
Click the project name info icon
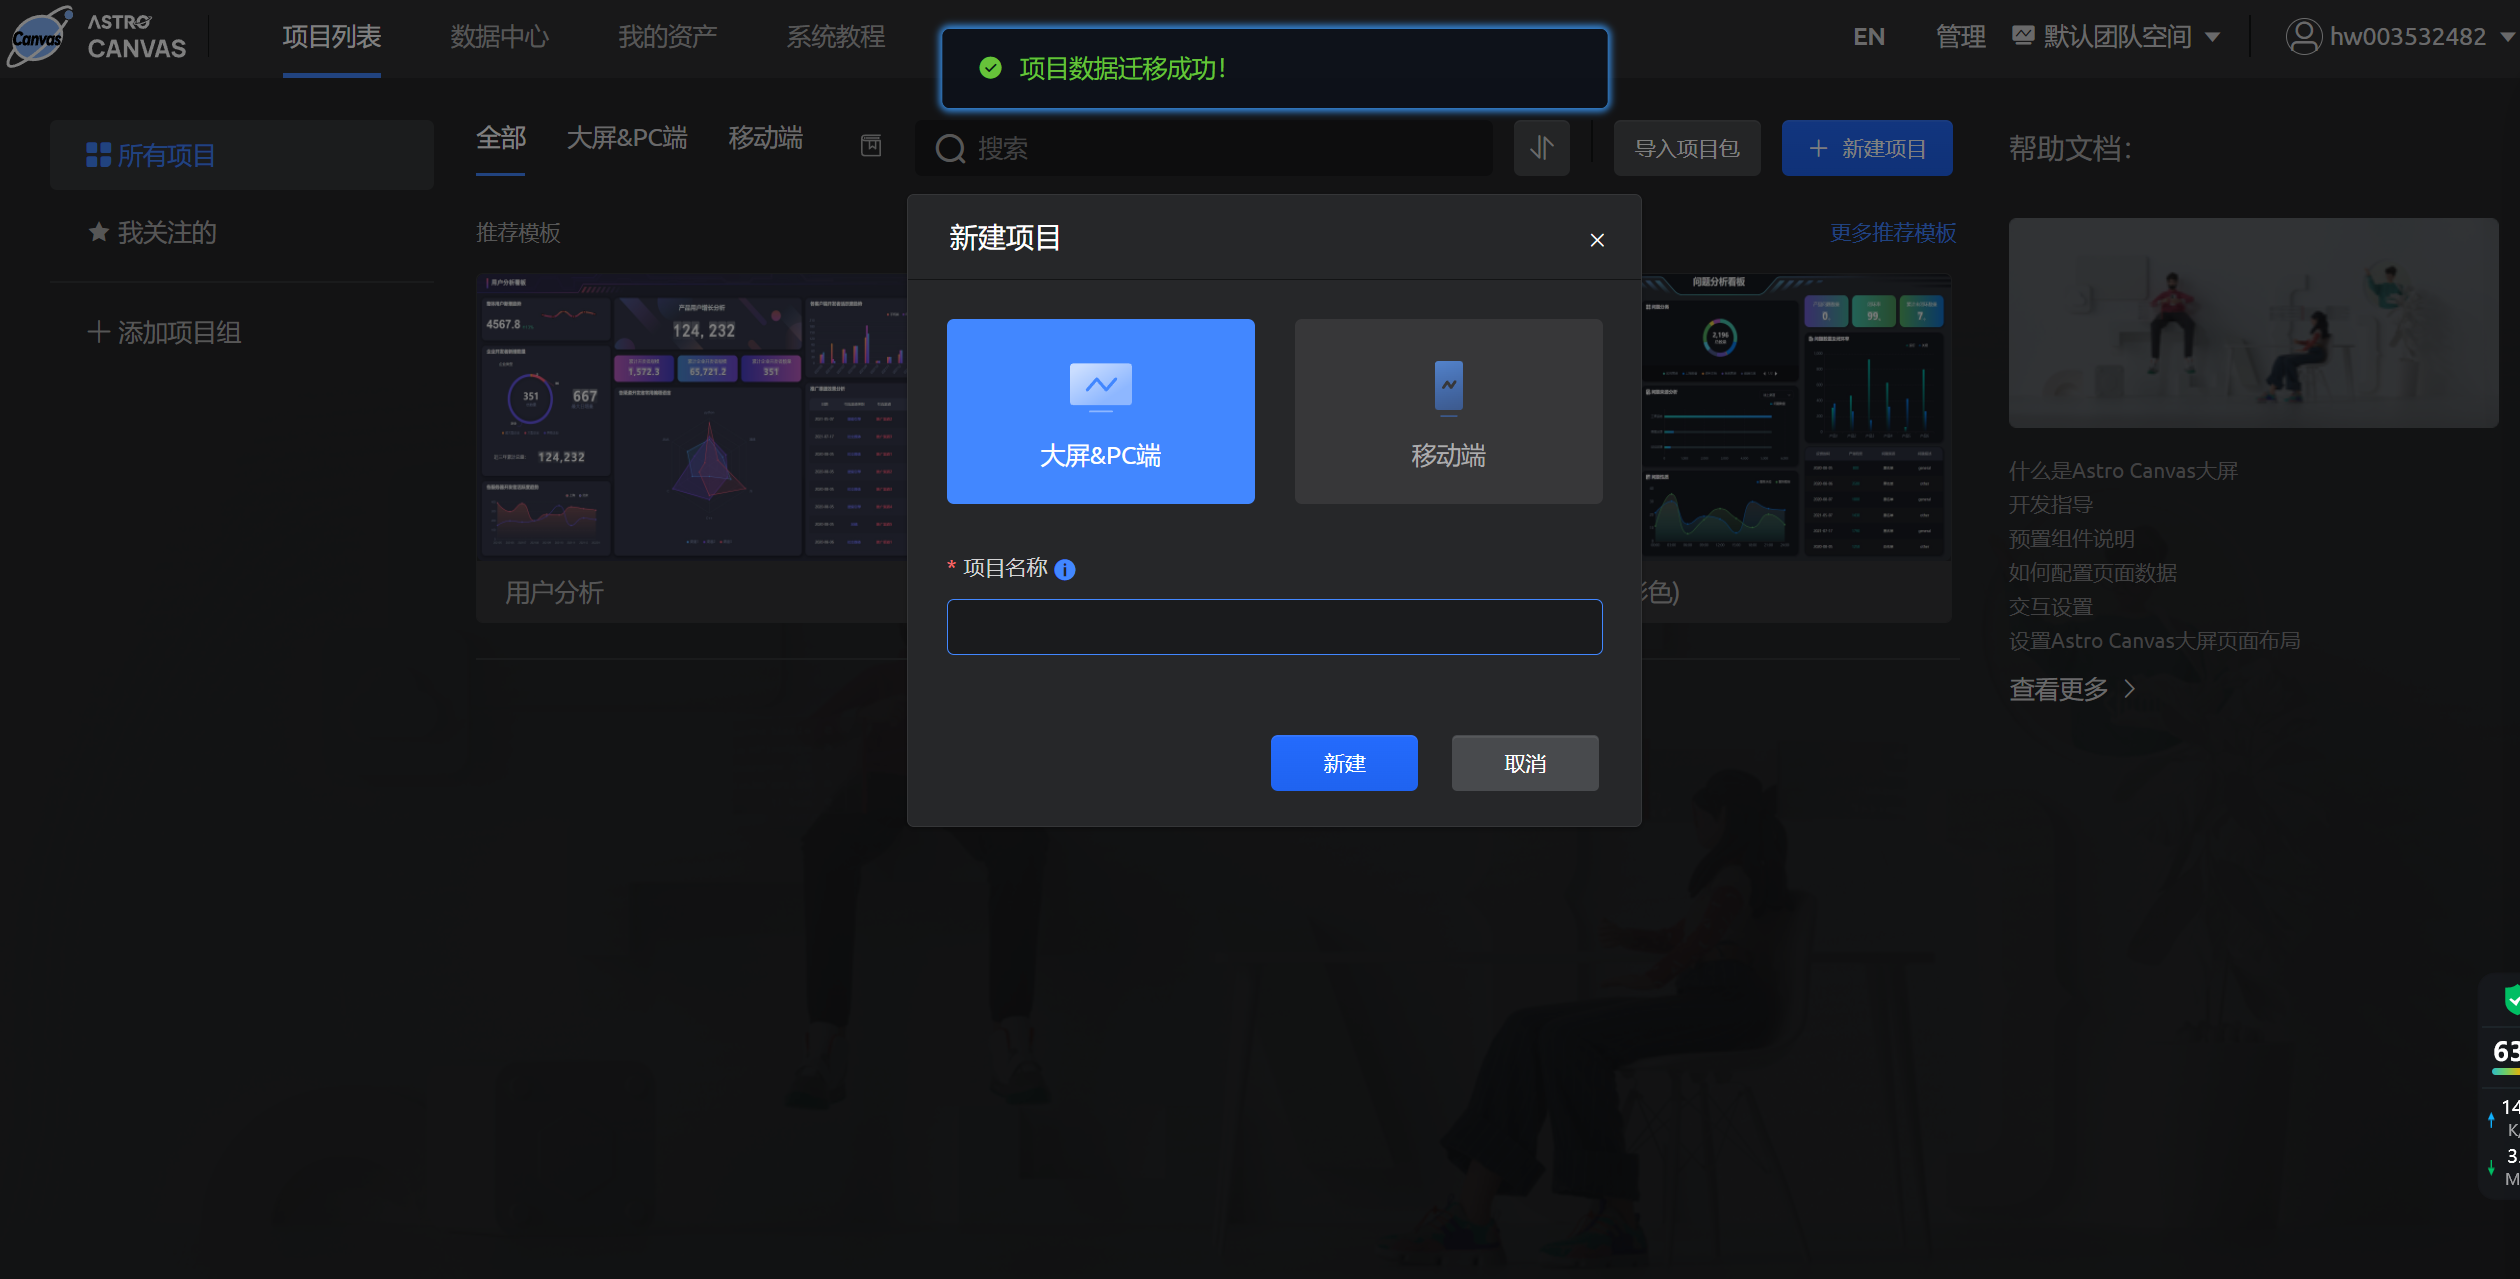[1065, 570]
